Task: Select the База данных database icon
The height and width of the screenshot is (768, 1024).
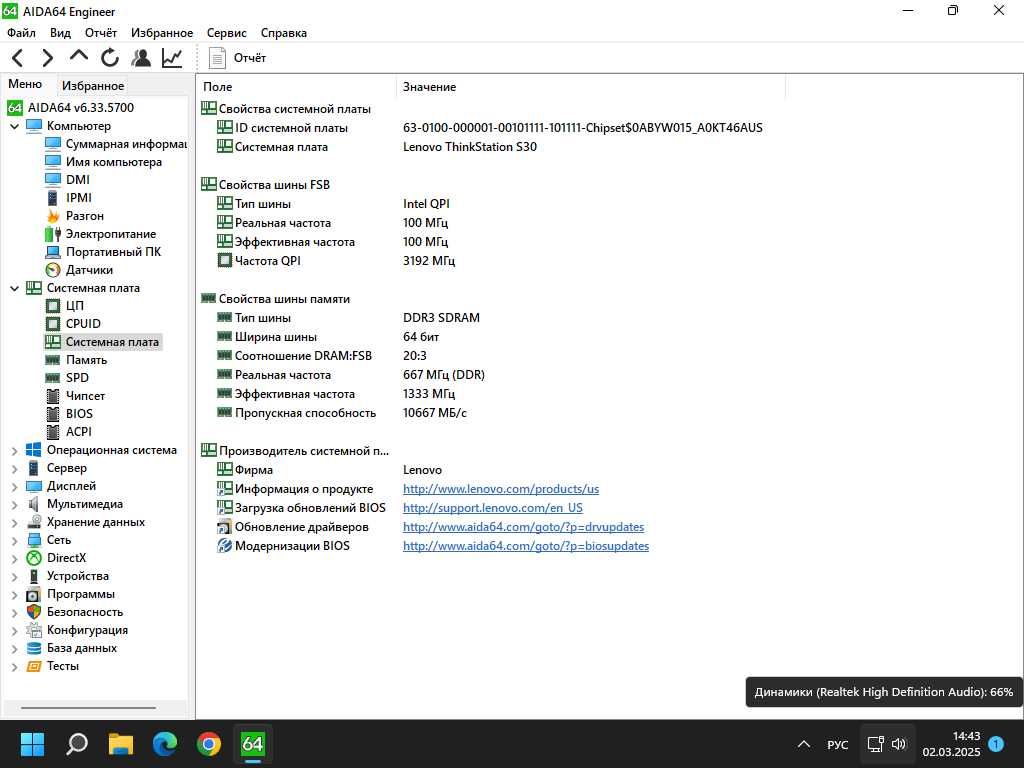Action: (x=34, y=648)
